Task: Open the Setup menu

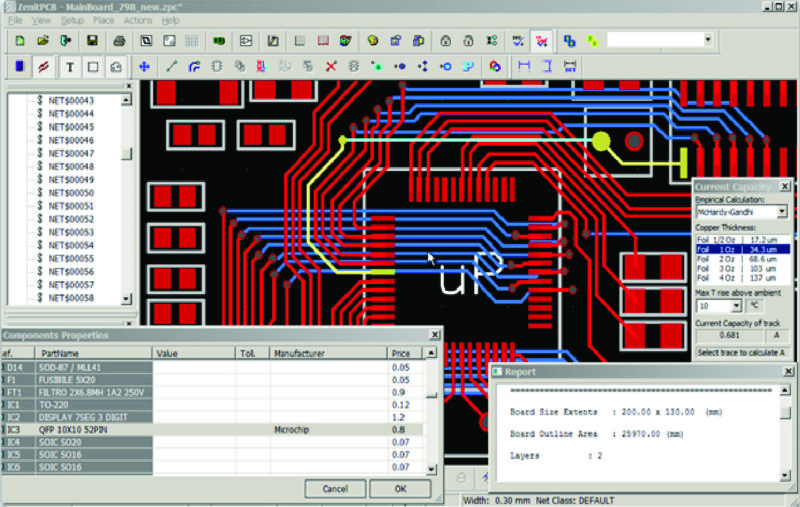Action: click(72, 20)
